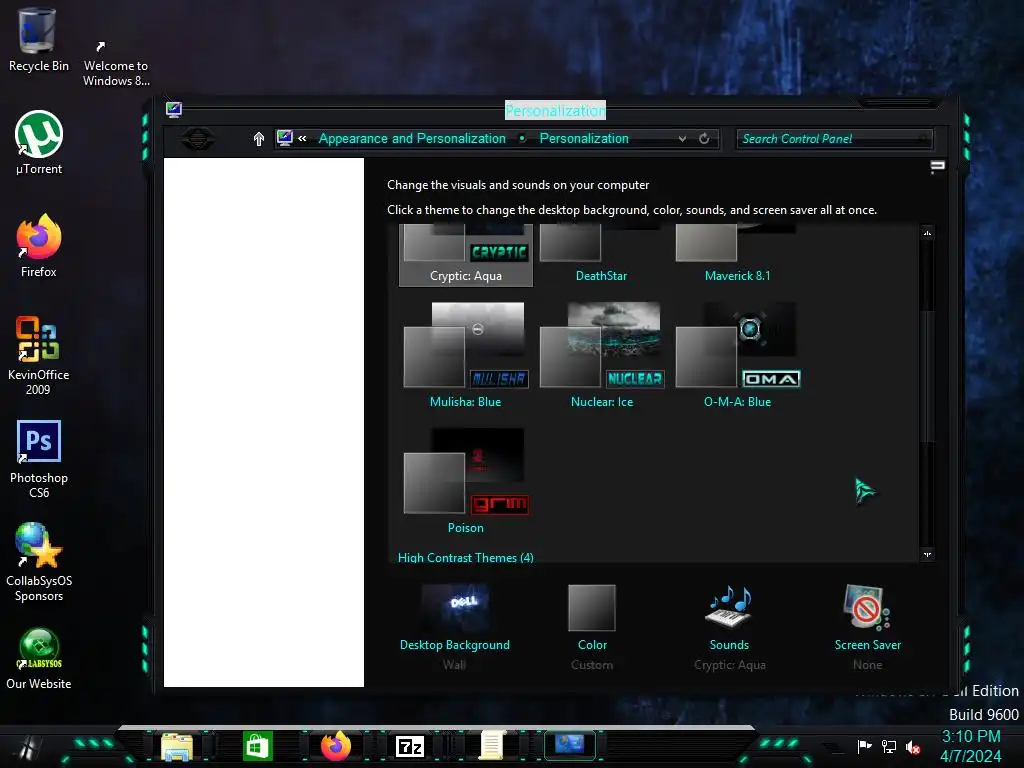Viewport: 1024px width, 768px height.
Task: Open the clock showing 3:10 PM
Action: click(970, 737)
